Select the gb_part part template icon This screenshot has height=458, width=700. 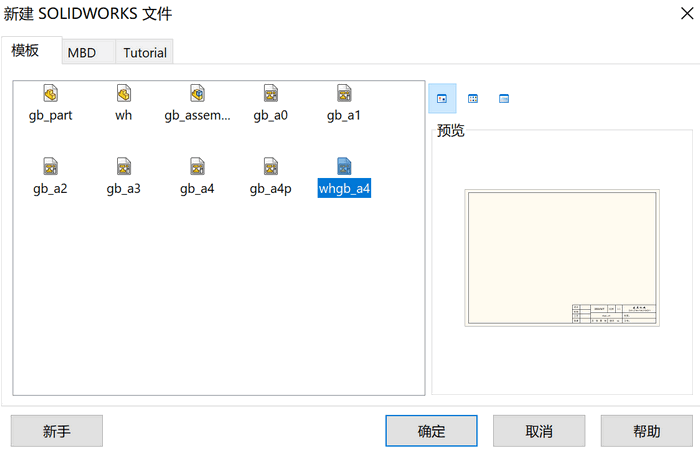click(50, 94)
